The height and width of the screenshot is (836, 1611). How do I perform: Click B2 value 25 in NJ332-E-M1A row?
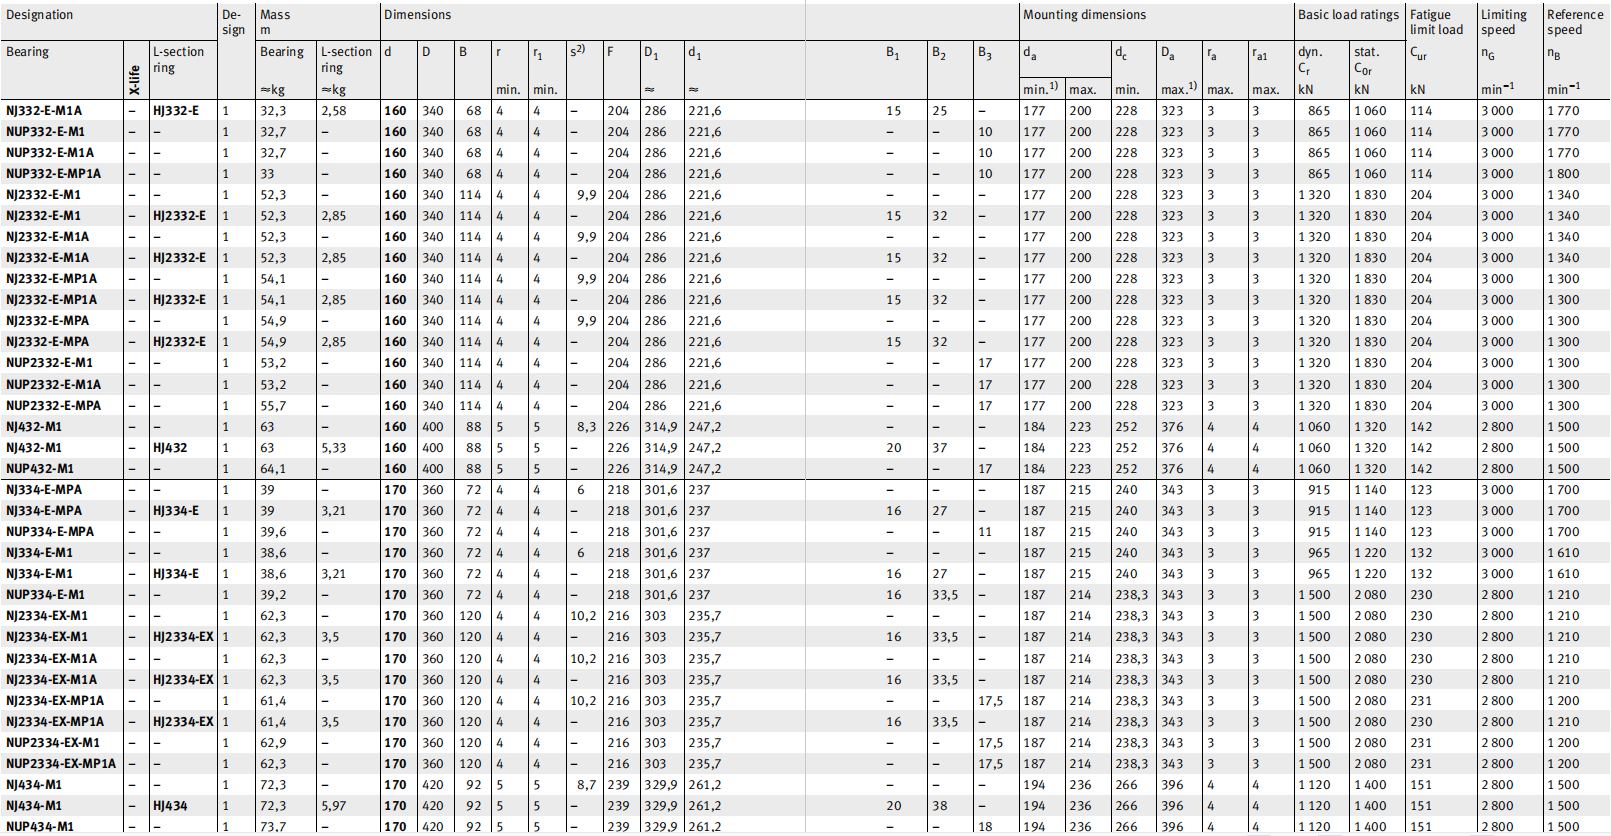pyautogui.click(x=940, y=111)
